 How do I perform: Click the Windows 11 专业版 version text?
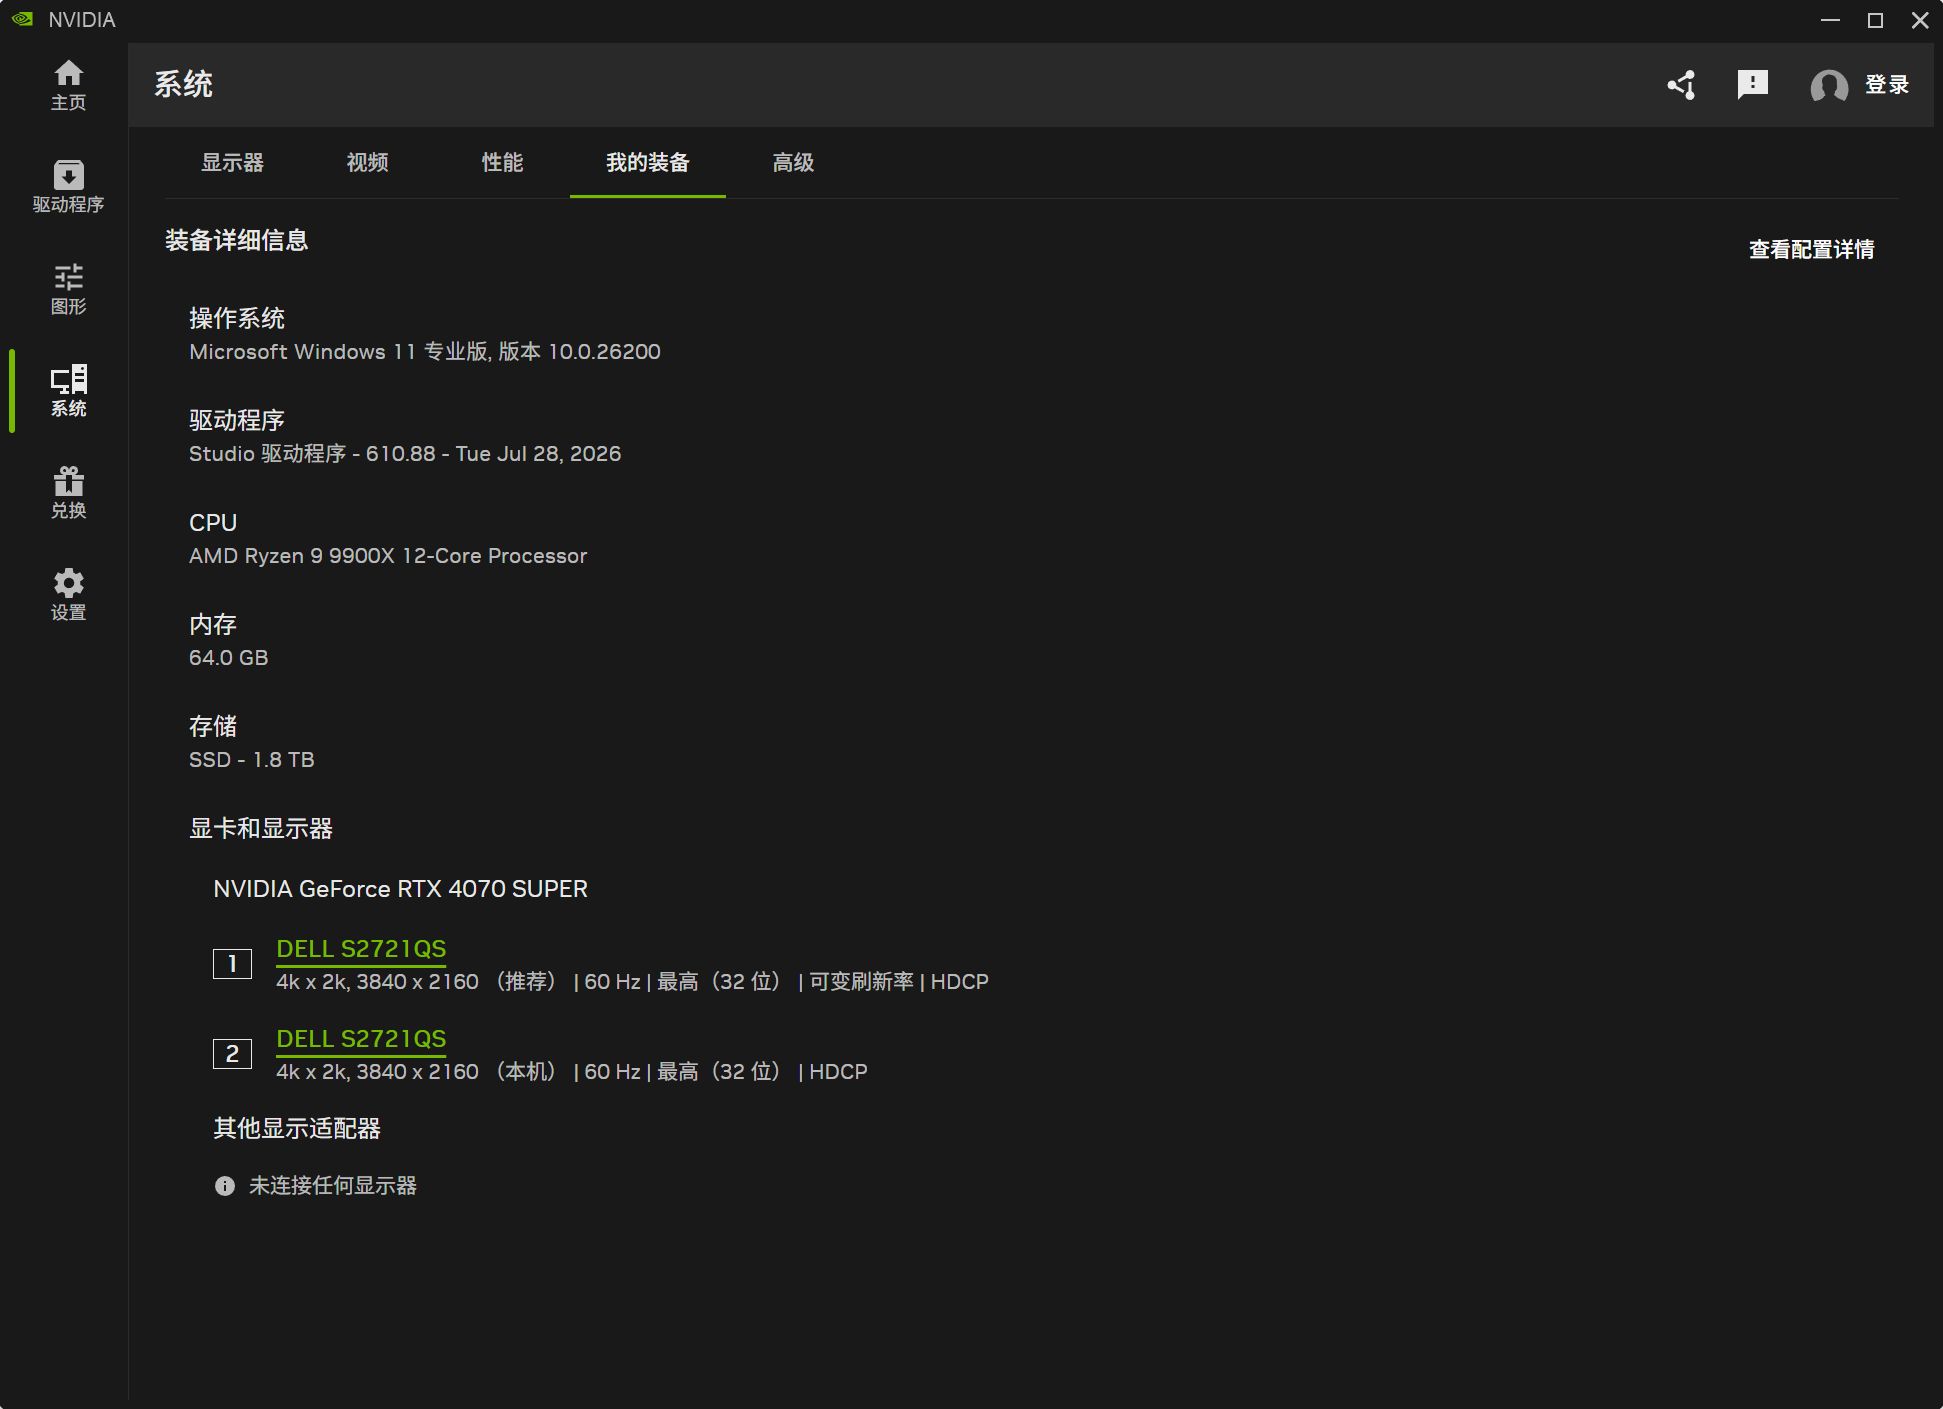(x=425, y=352)
